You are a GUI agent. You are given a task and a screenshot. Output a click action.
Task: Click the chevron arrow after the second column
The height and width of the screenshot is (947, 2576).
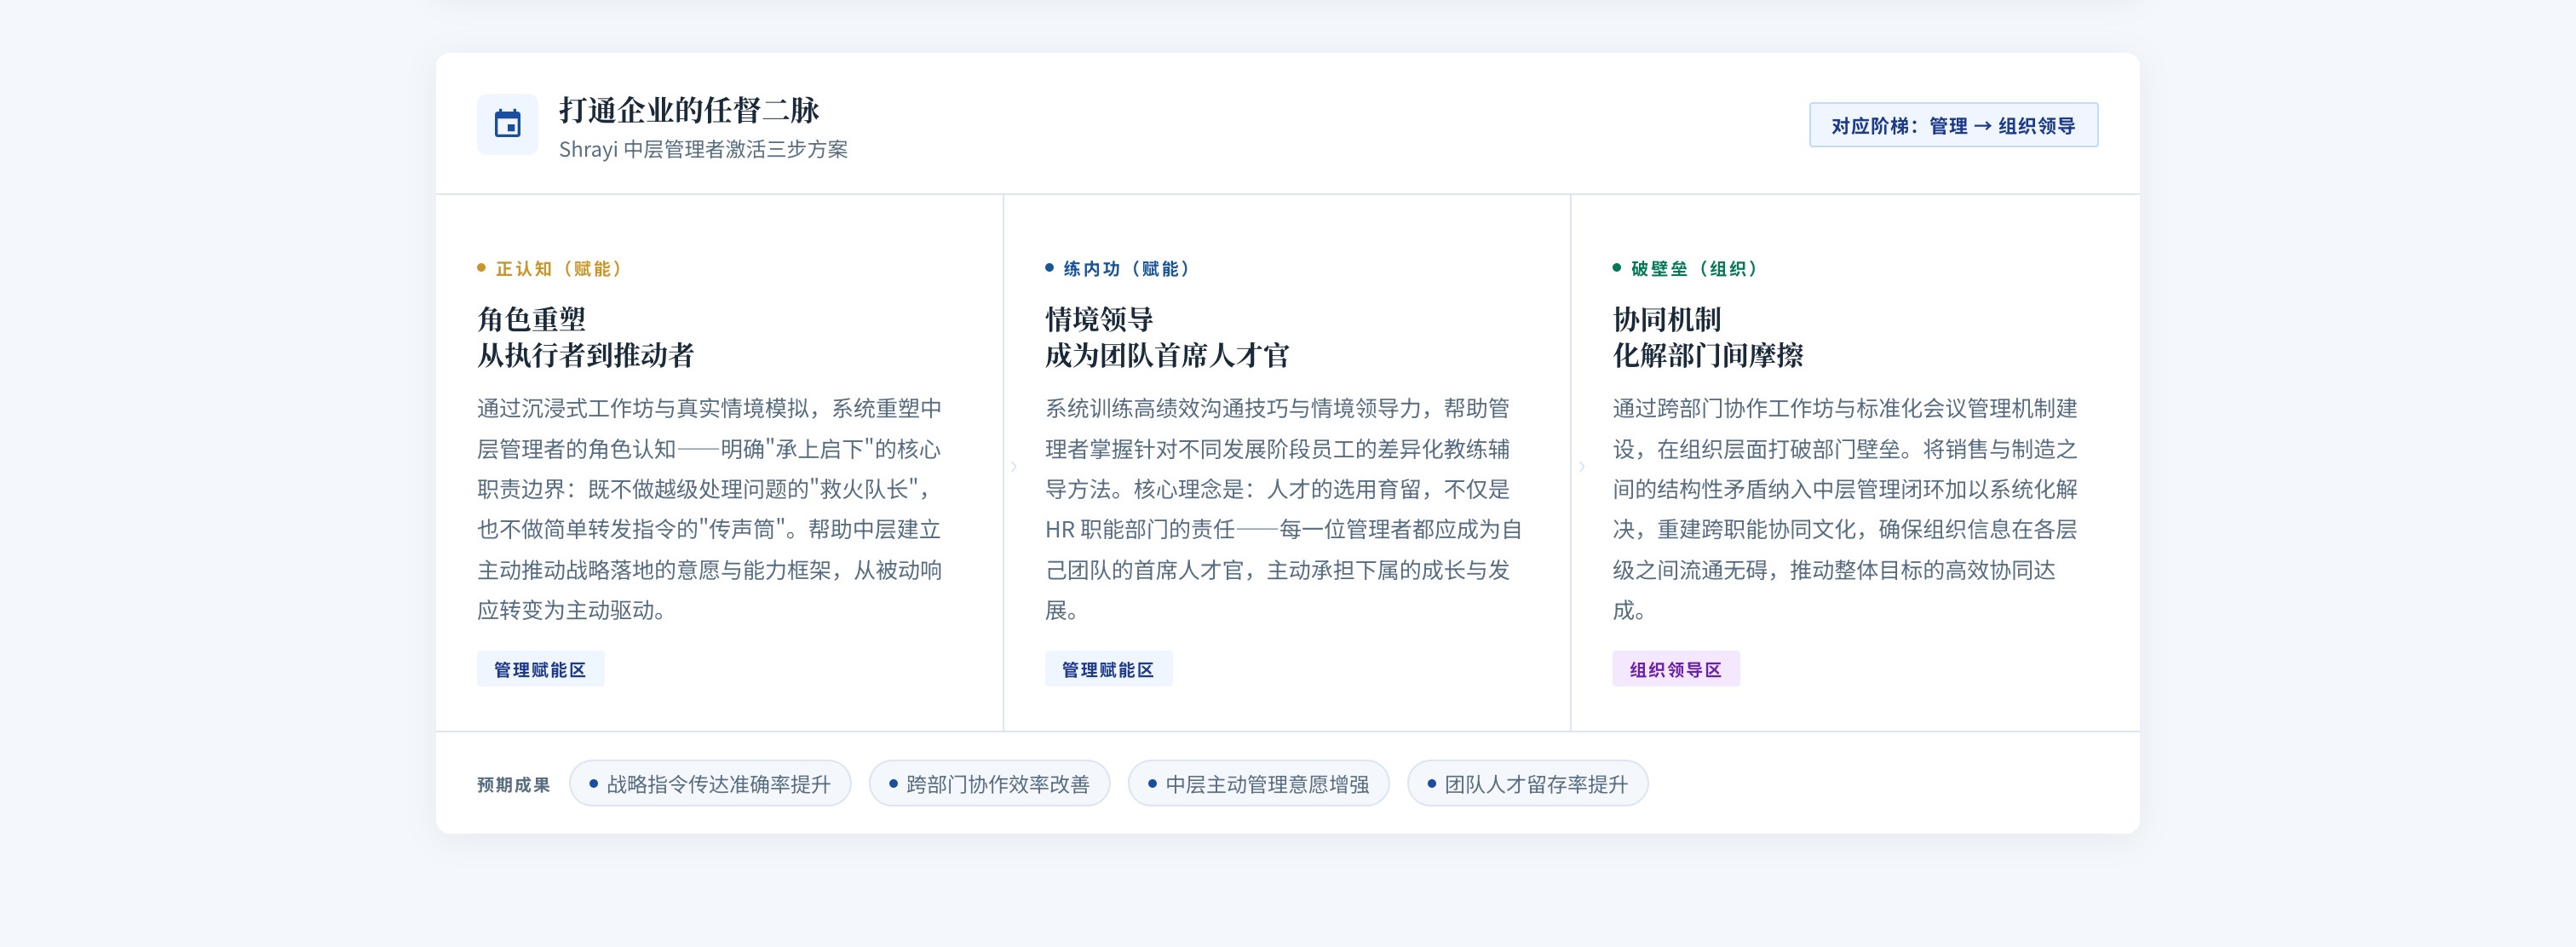click(1581, 466)
